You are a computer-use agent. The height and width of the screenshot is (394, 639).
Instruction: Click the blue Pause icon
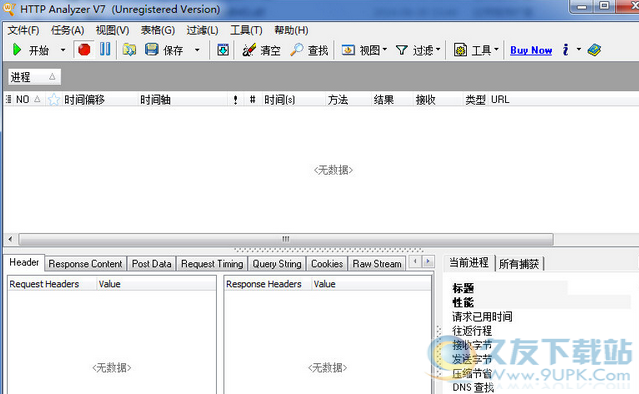(x=105, y=49)
